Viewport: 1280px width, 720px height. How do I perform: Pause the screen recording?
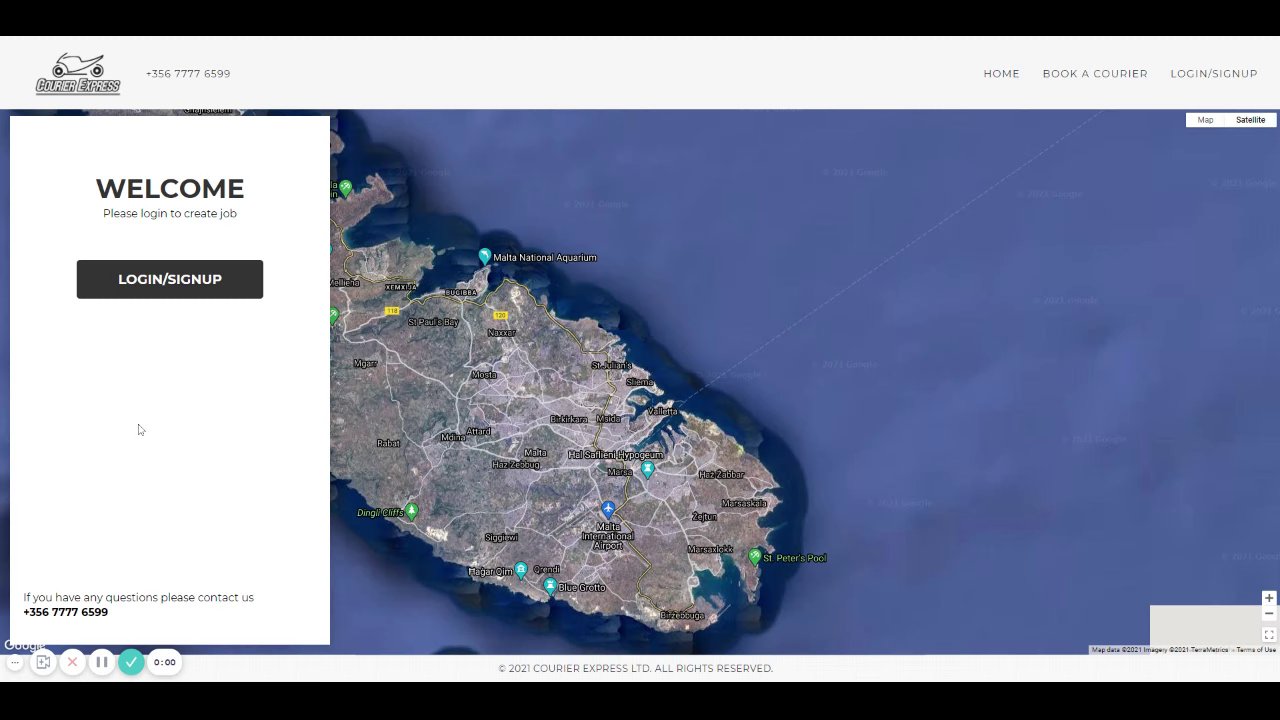click(x=101, y=662)
